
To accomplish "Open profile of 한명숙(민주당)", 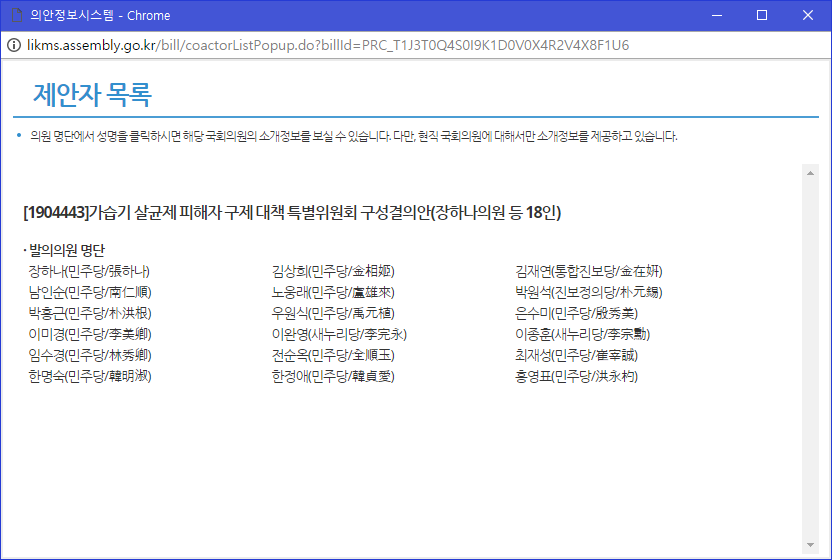I will 90,376.
